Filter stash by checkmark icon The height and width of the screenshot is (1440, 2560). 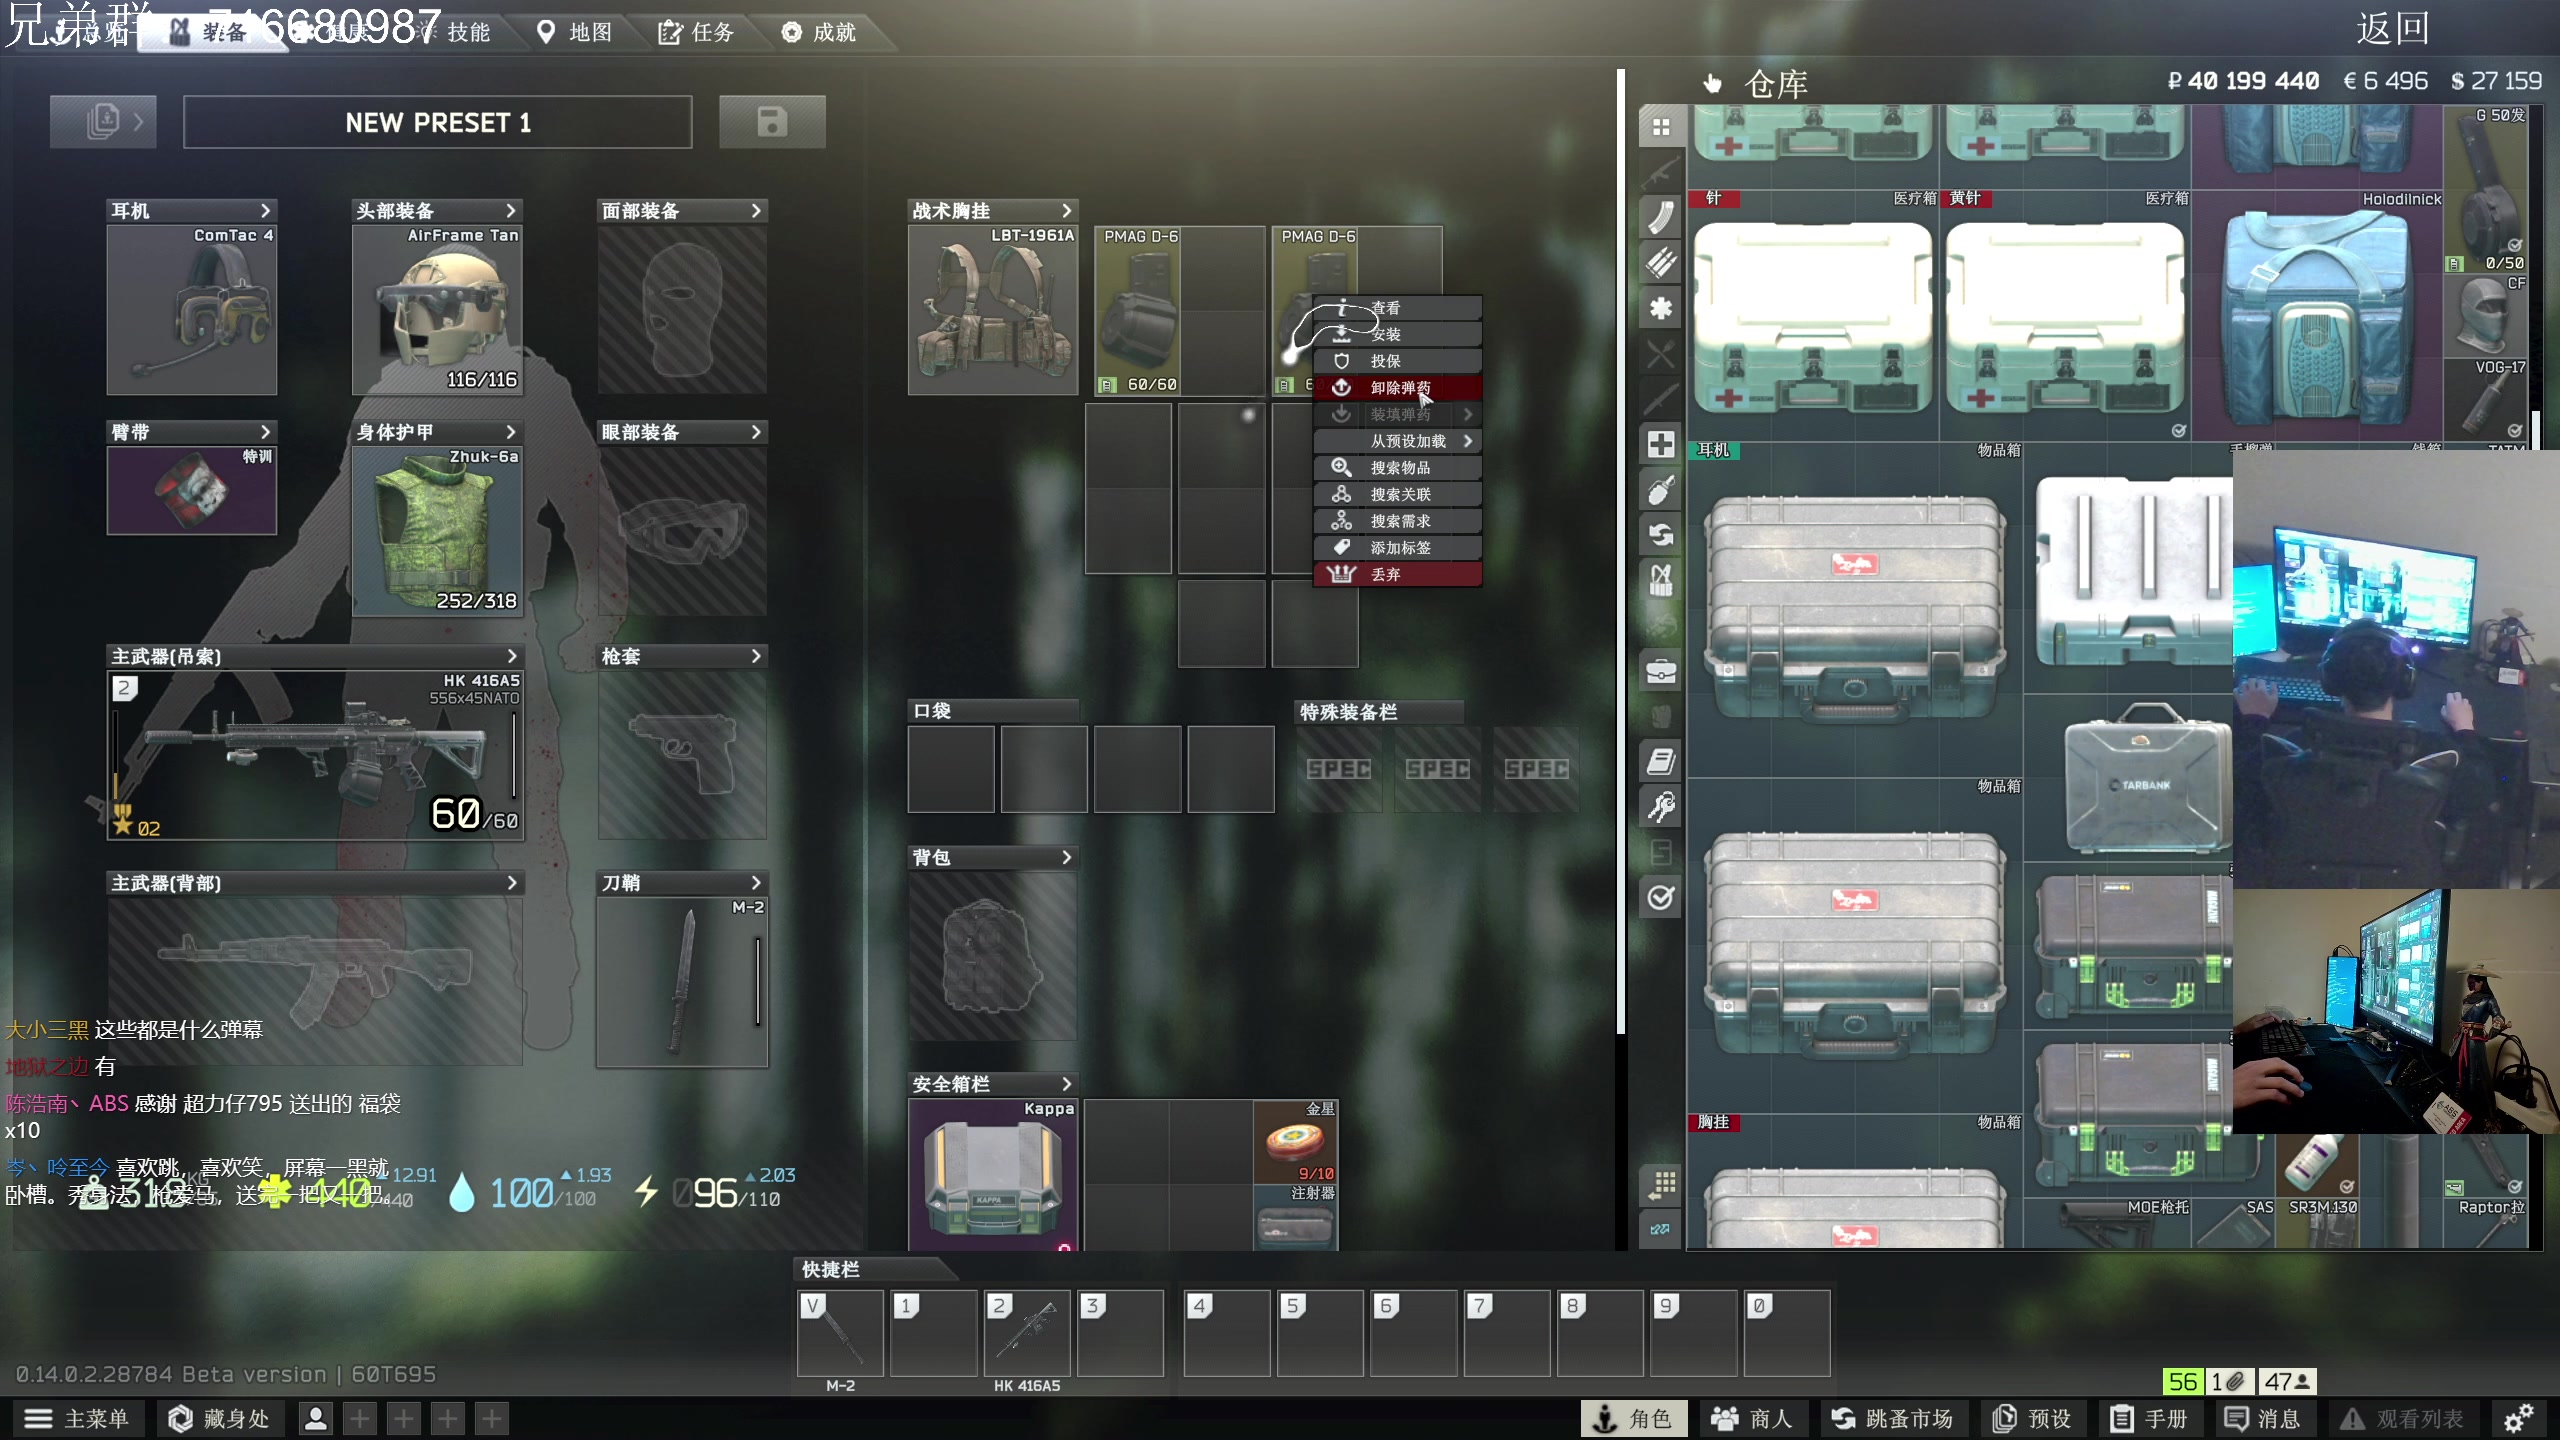pos(1661,898)
